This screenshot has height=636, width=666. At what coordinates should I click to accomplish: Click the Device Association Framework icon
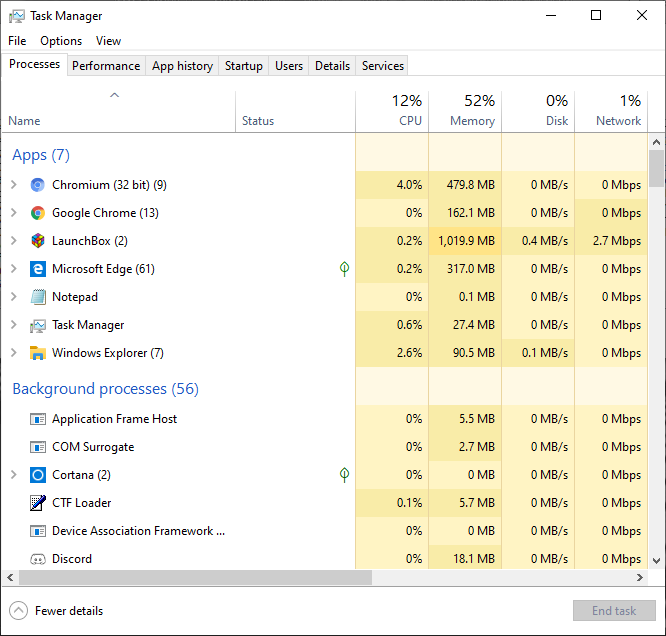pos(38,531)
